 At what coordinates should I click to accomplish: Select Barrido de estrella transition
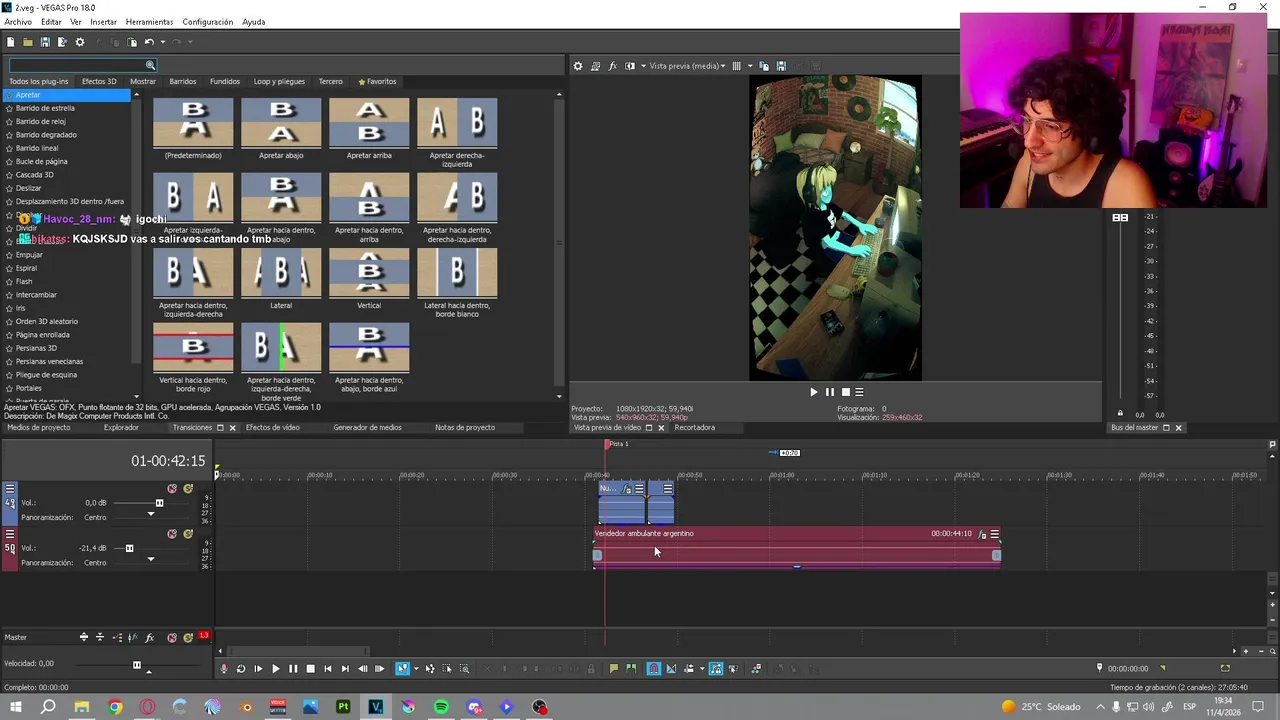[x=45, y=108]
